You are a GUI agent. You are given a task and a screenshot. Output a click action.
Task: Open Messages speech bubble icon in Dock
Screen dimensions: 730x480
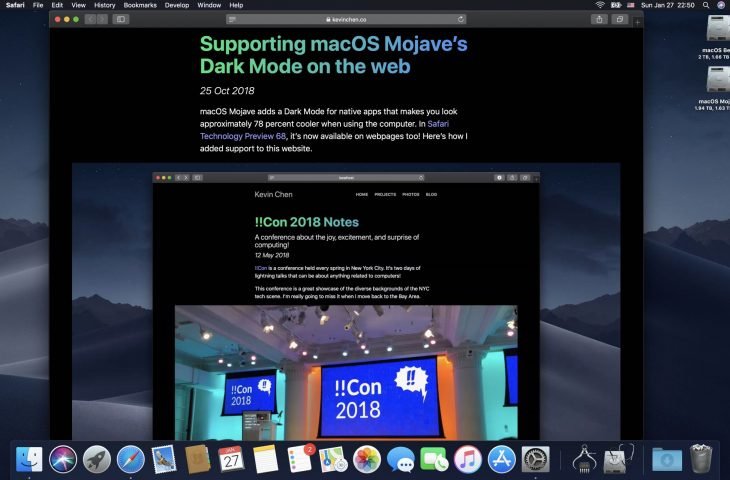(400, 460)
